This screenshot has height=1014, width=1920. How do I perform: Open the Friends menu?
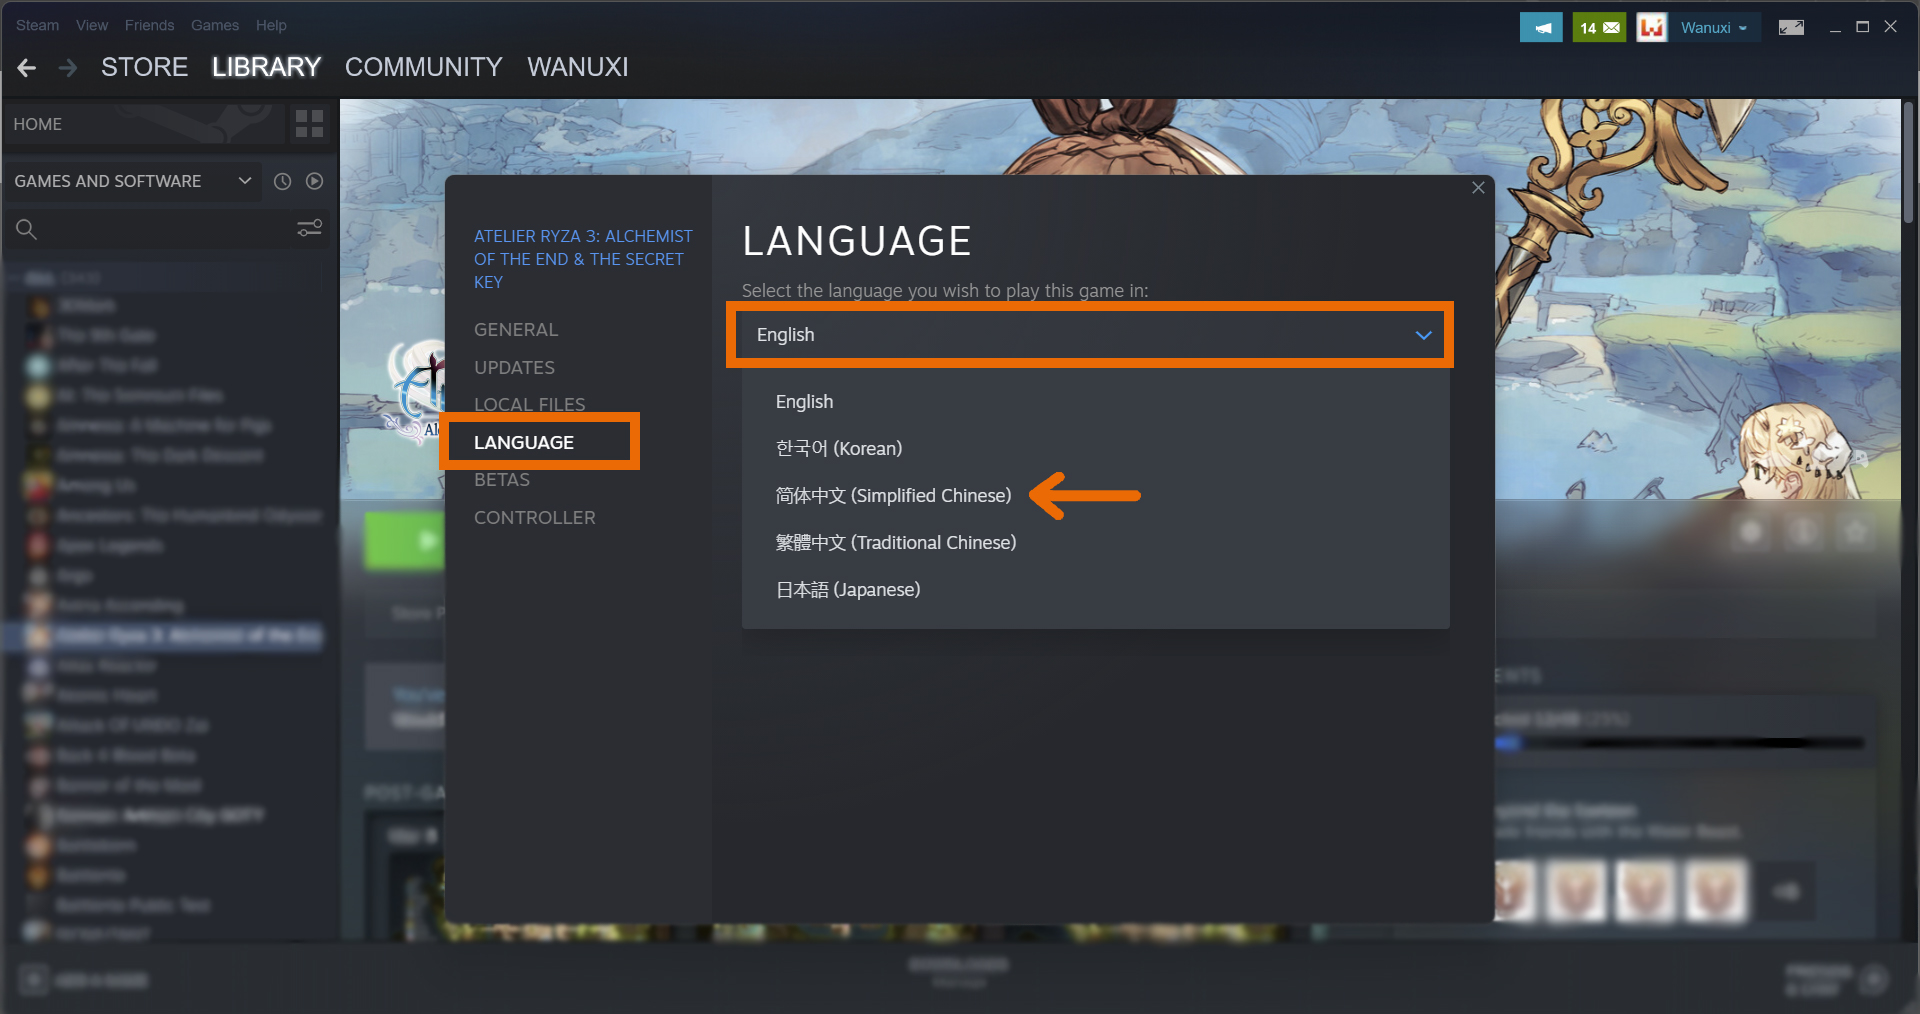click(x=149, y=25)
